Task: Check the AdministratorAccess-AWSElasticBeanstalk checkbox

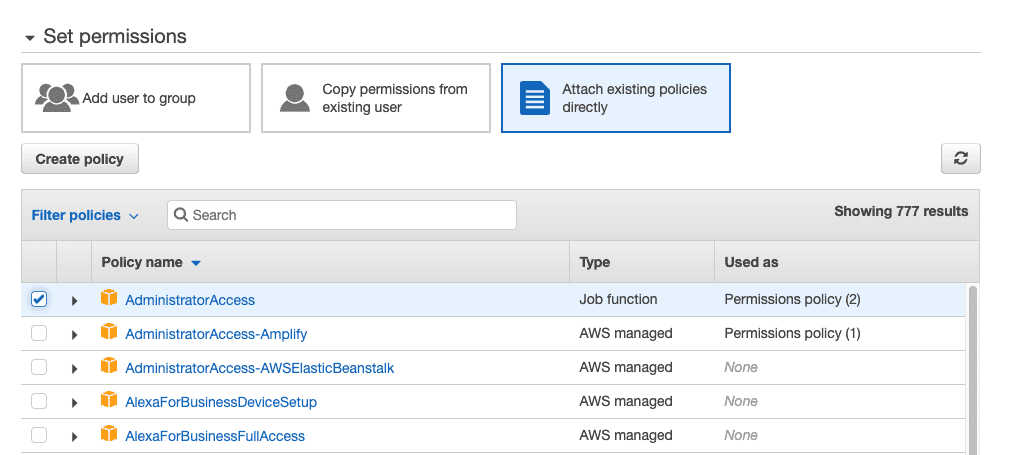Action: pos(39,367)
